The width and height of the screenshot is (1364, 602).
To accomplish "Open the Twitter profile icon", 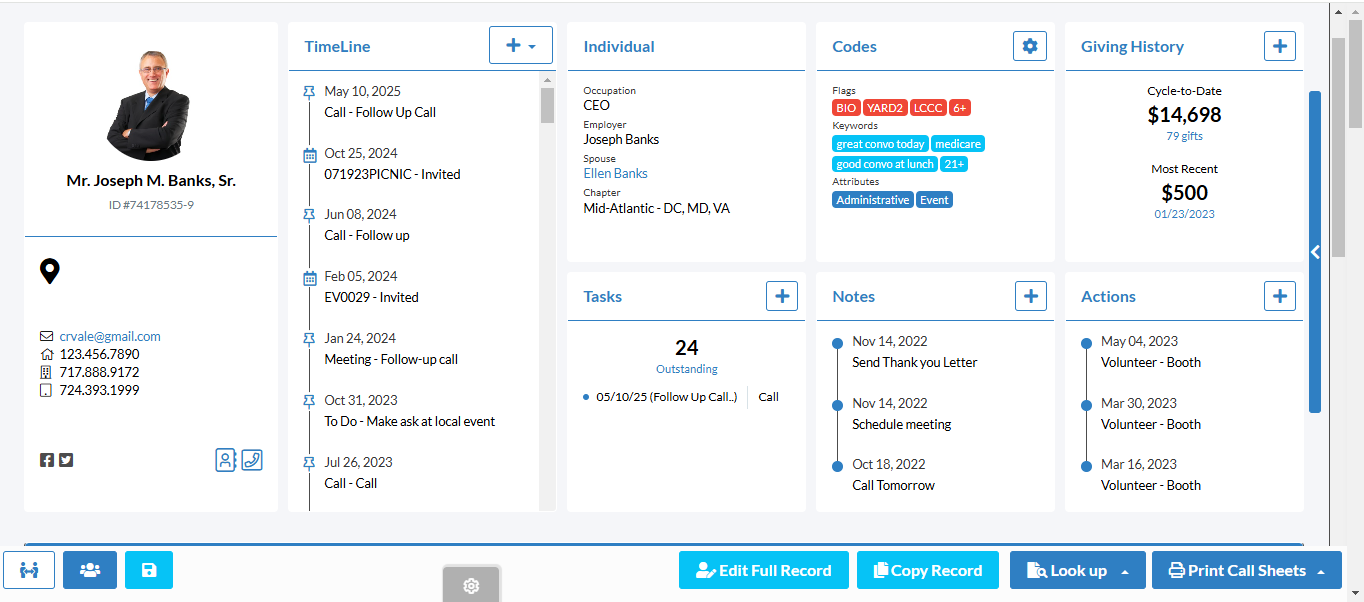I will click(66, 460).
